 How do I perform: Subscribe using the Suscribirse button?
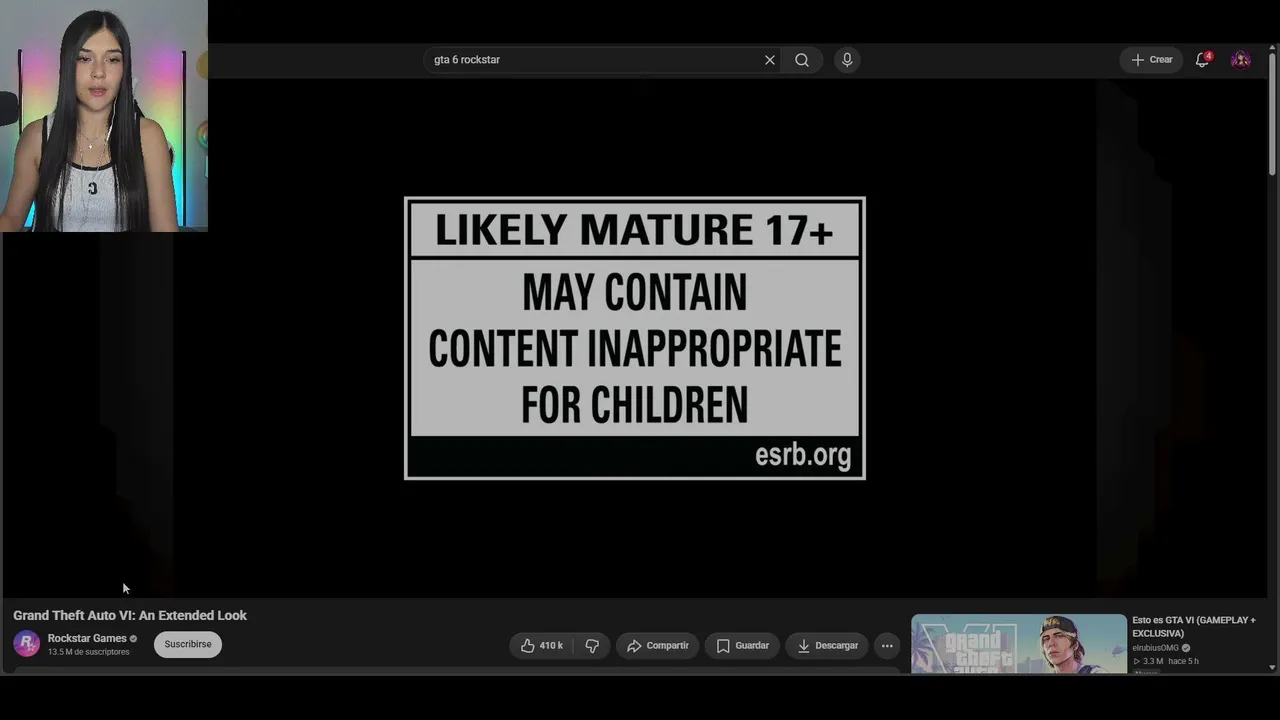tap(188, 645)
